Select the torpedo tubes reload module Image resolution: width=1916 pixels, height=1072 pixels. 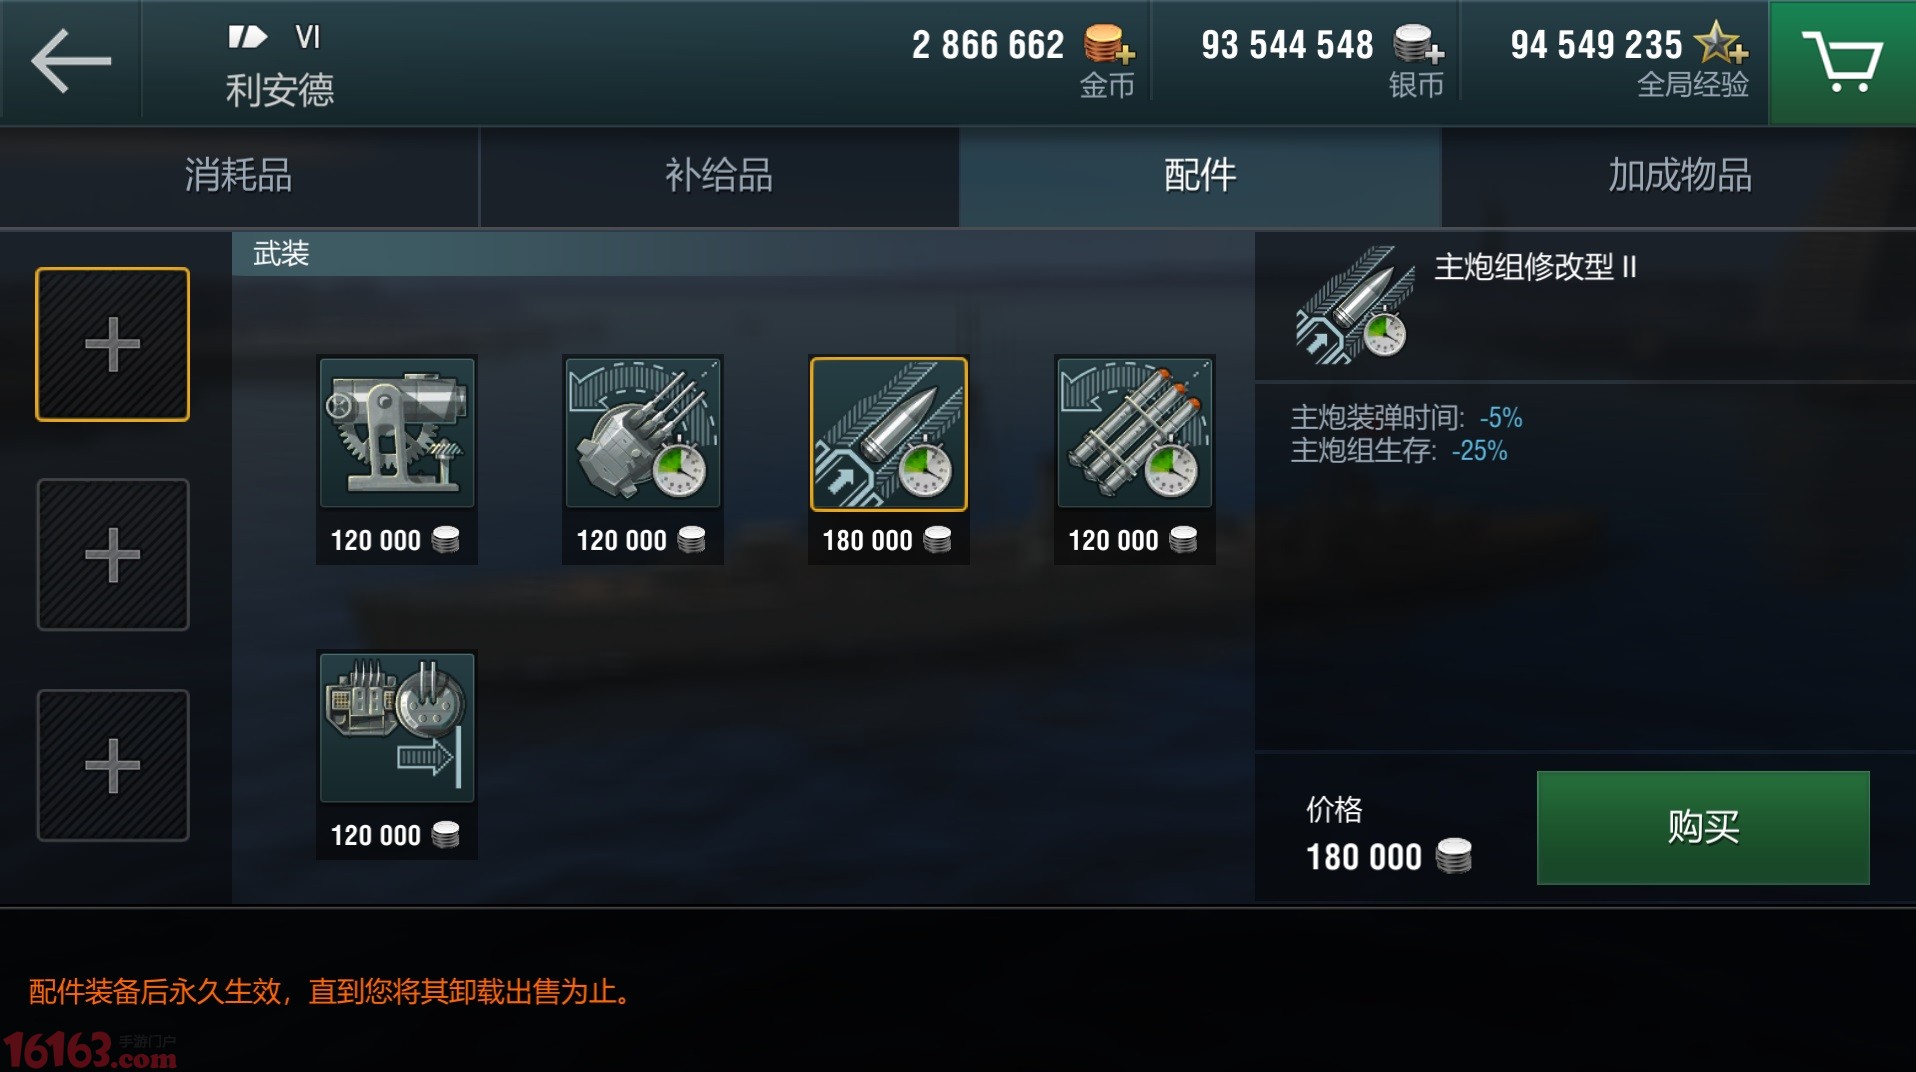(x=1135, y=459)
